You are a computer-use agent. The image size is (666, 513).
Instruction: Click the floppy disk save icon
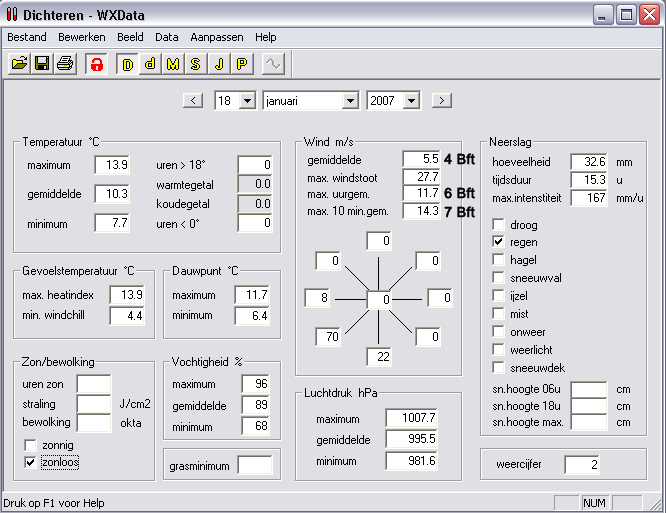pos(42,64)
